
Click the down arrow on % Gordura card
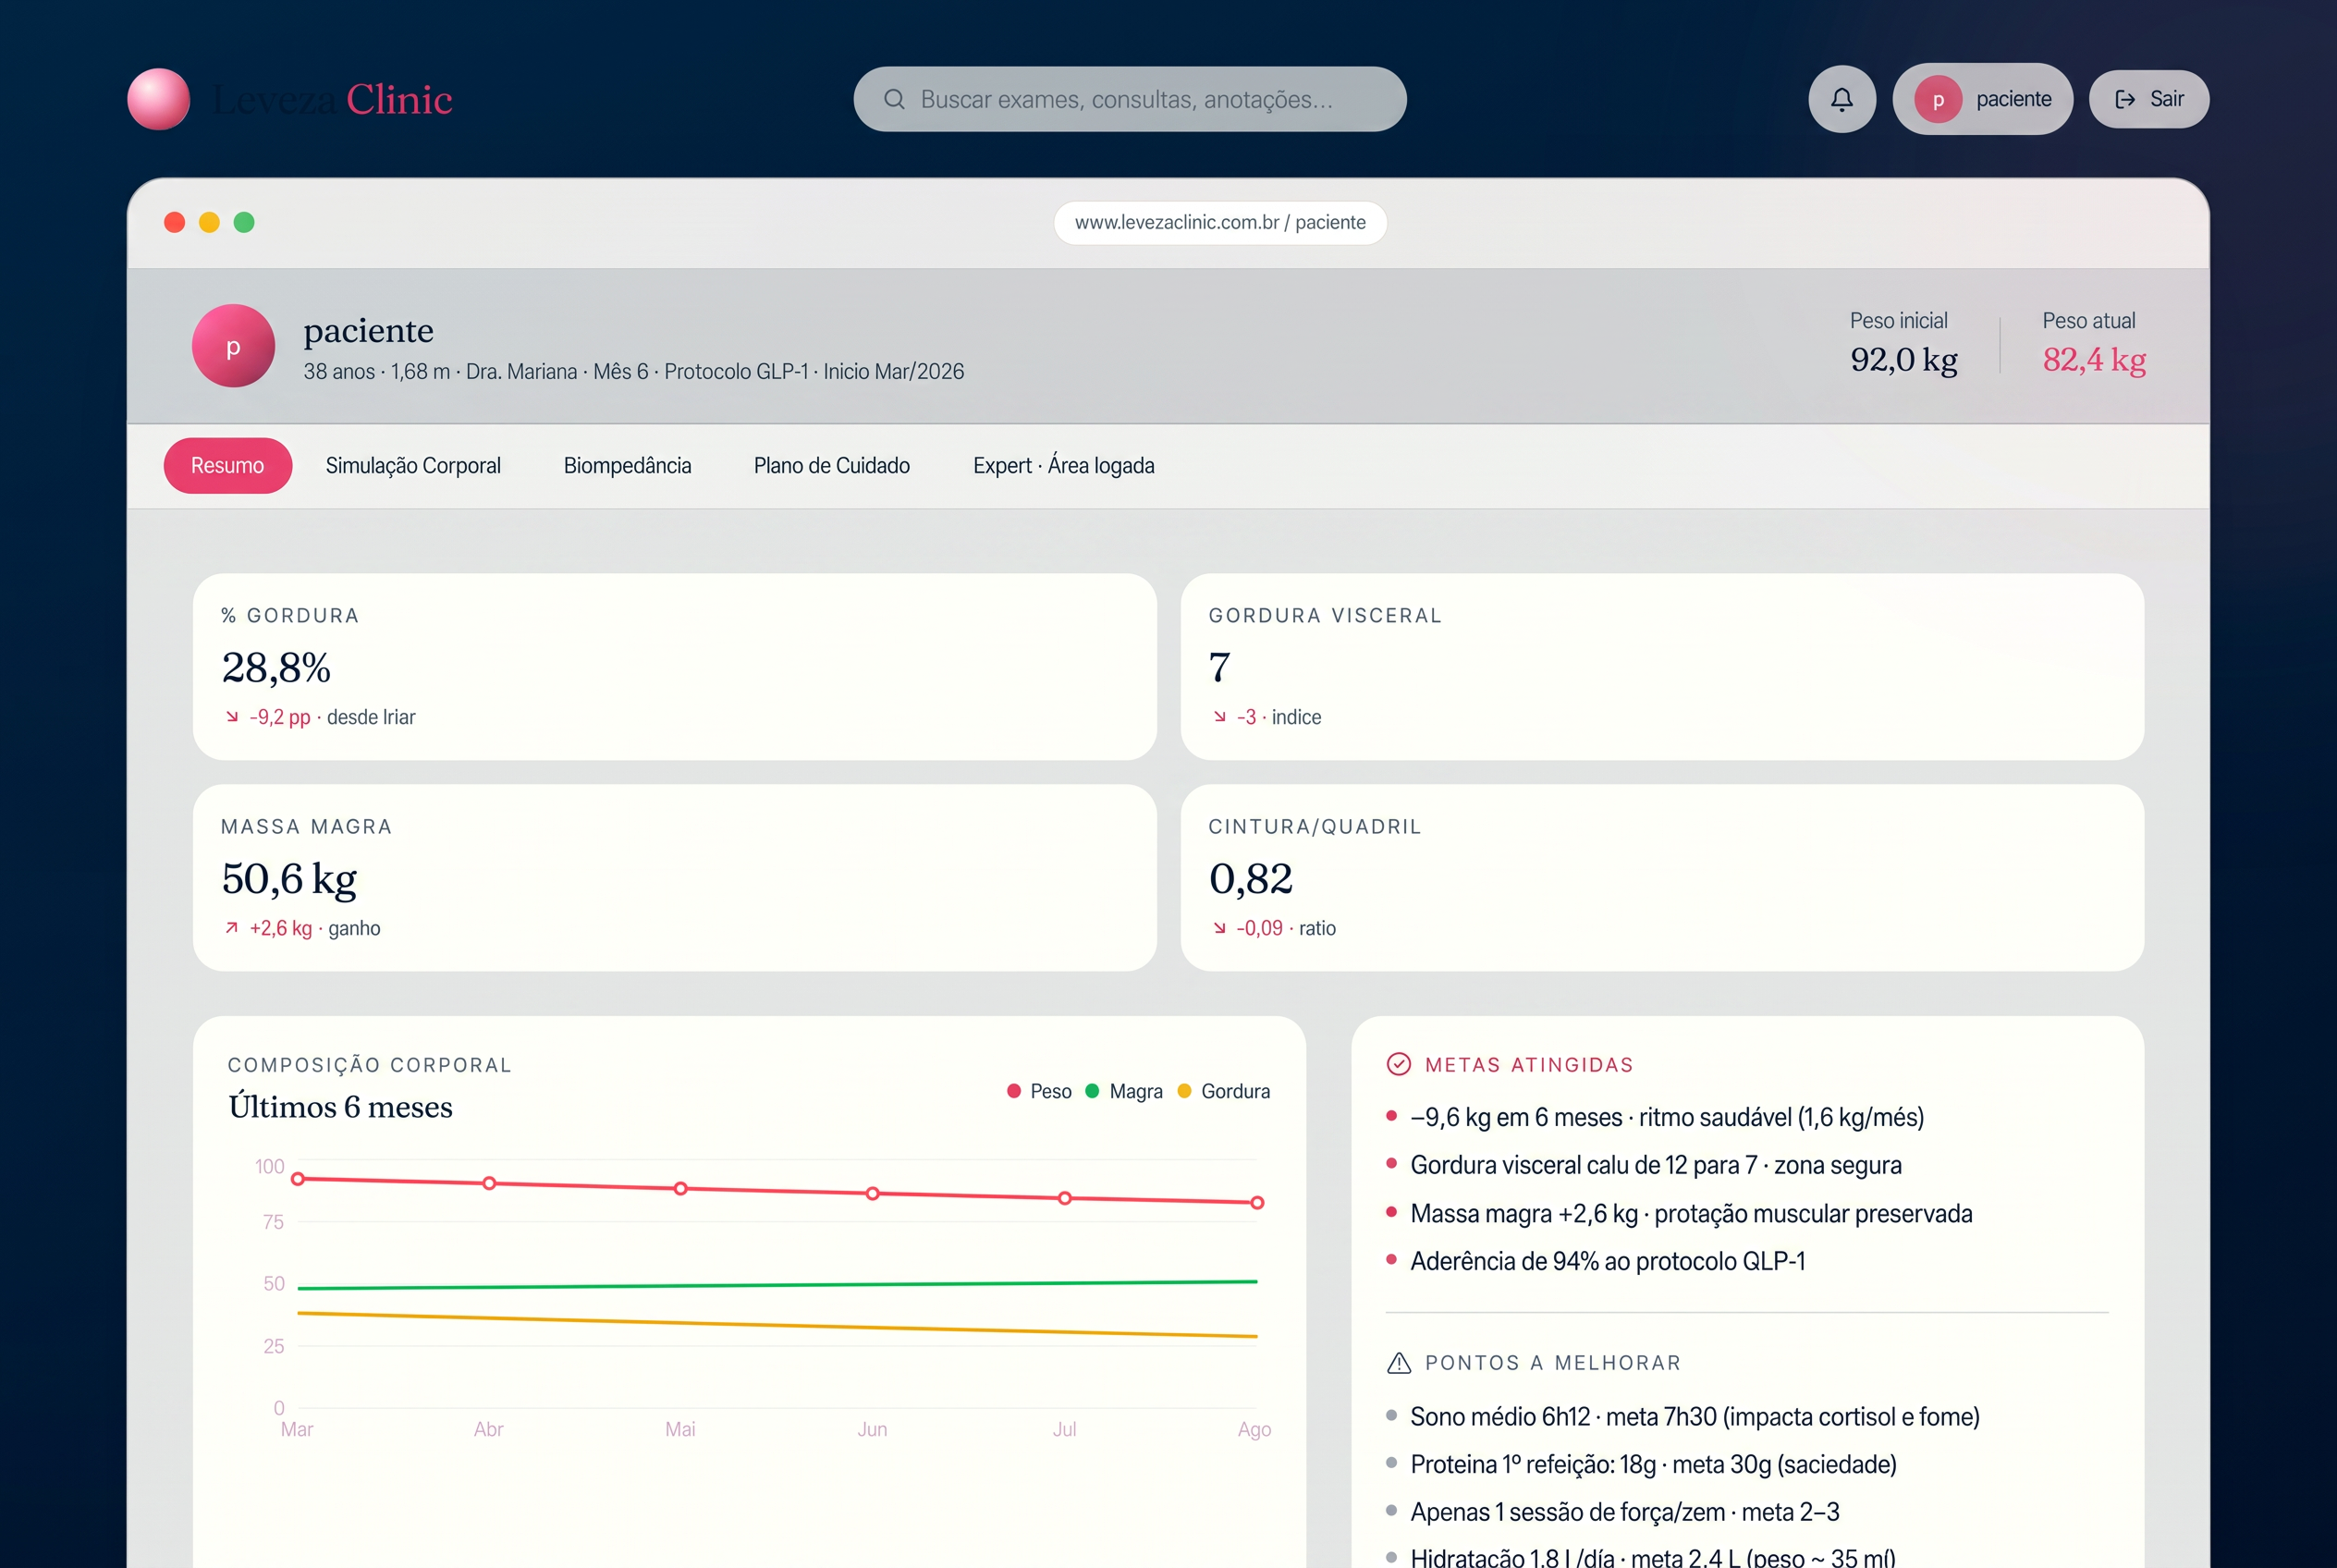coord(232,716)
